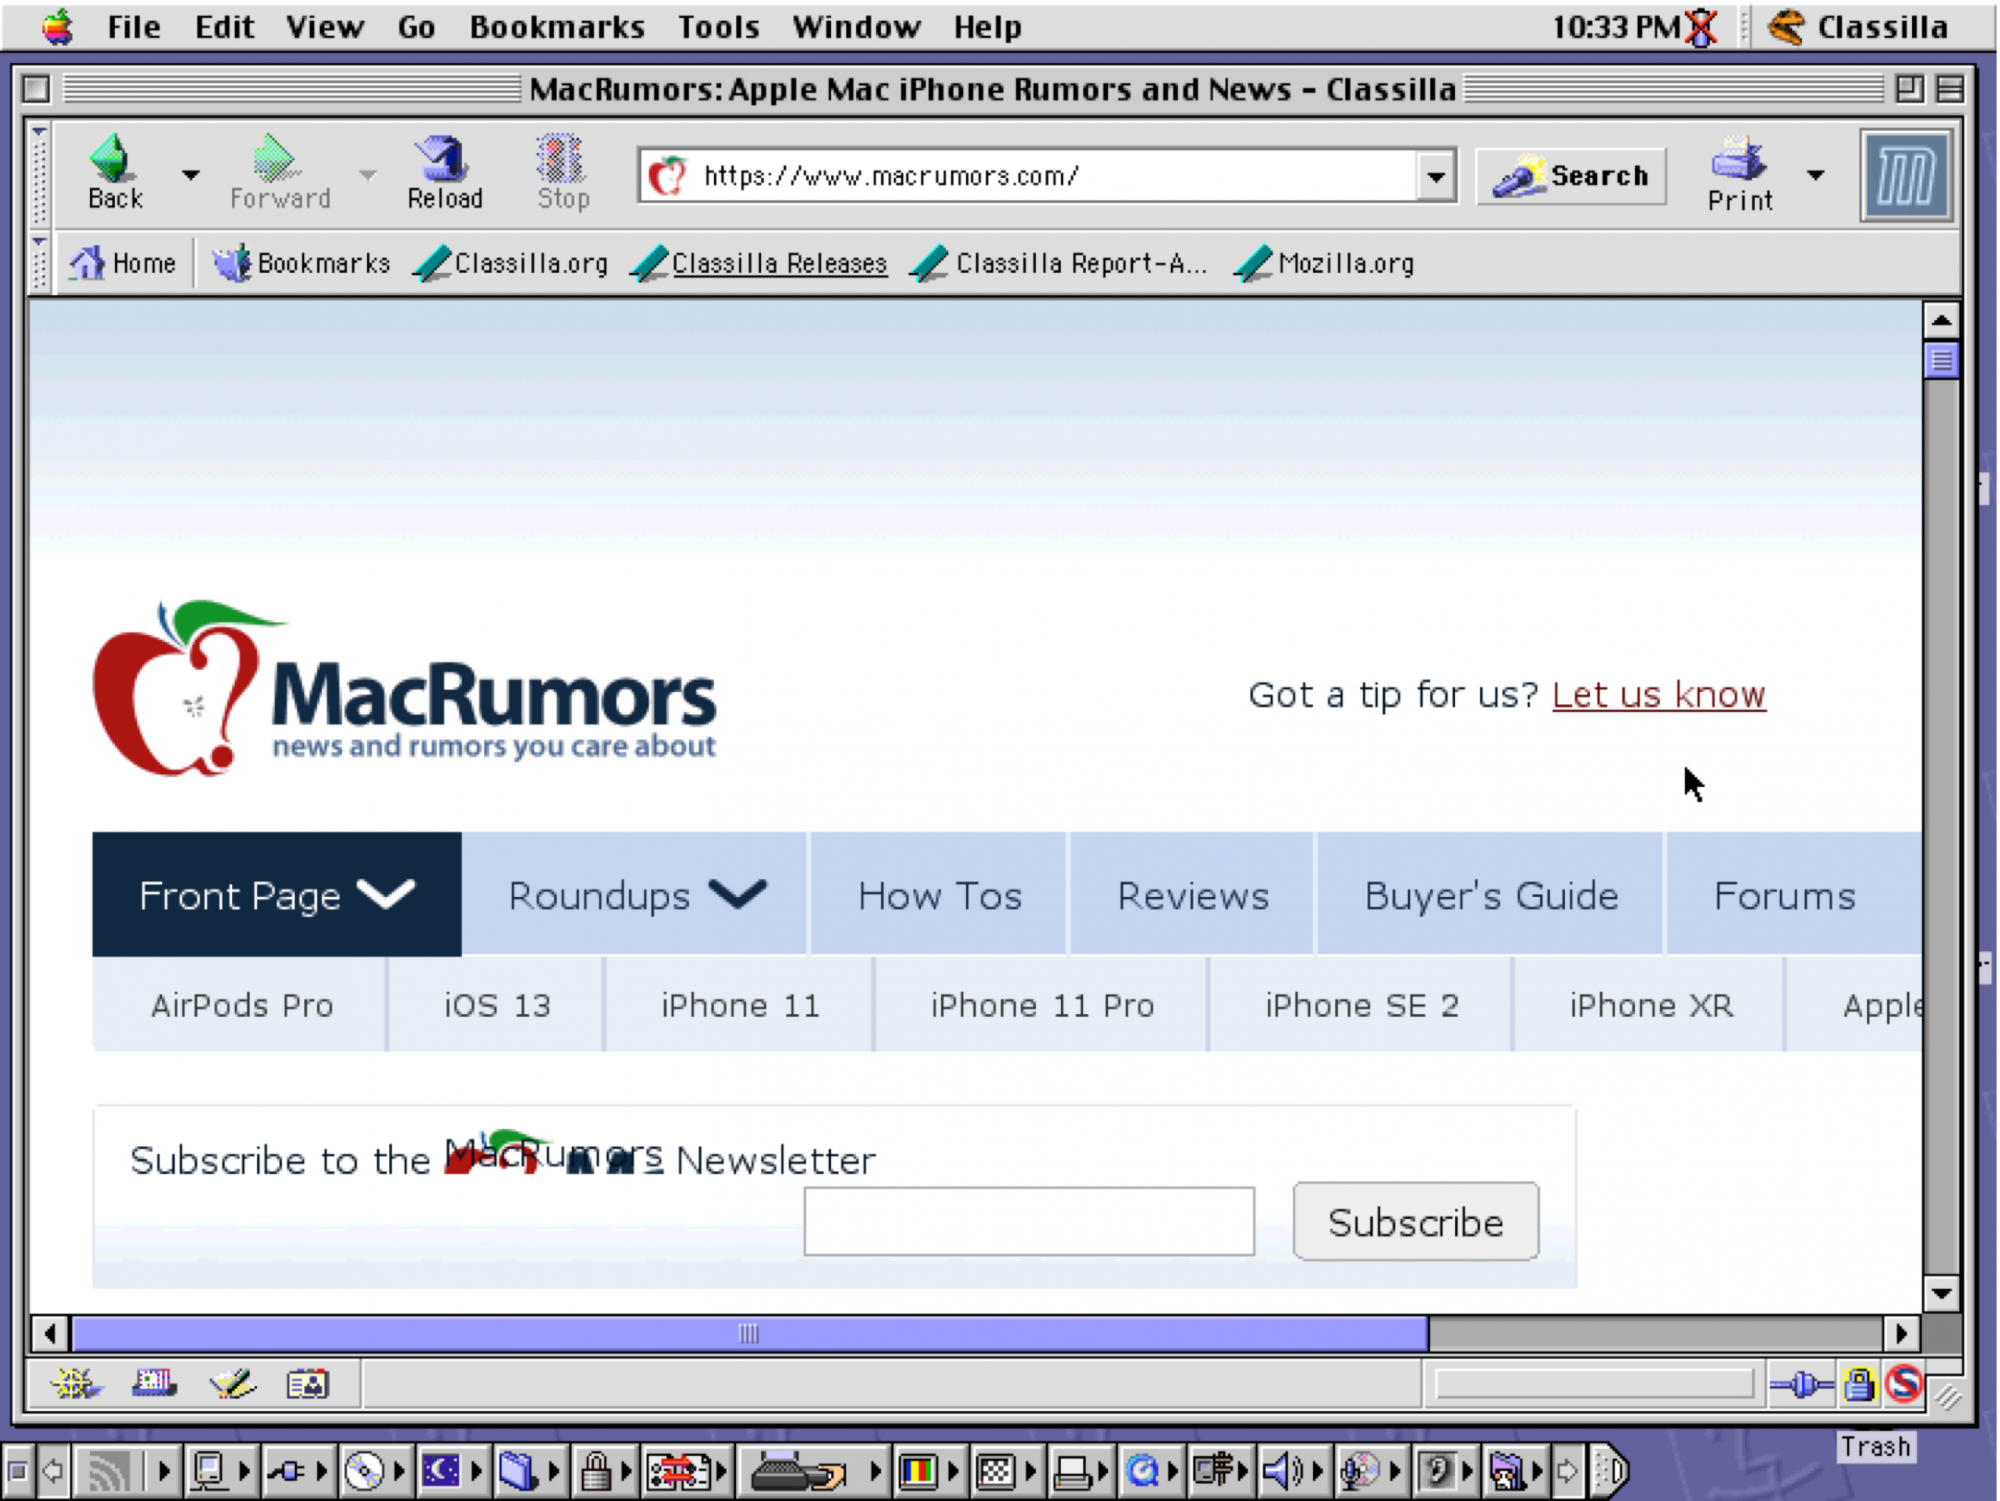Open the Window menu
Screen dimensions: 2000x1501
[x=856, y=27]
